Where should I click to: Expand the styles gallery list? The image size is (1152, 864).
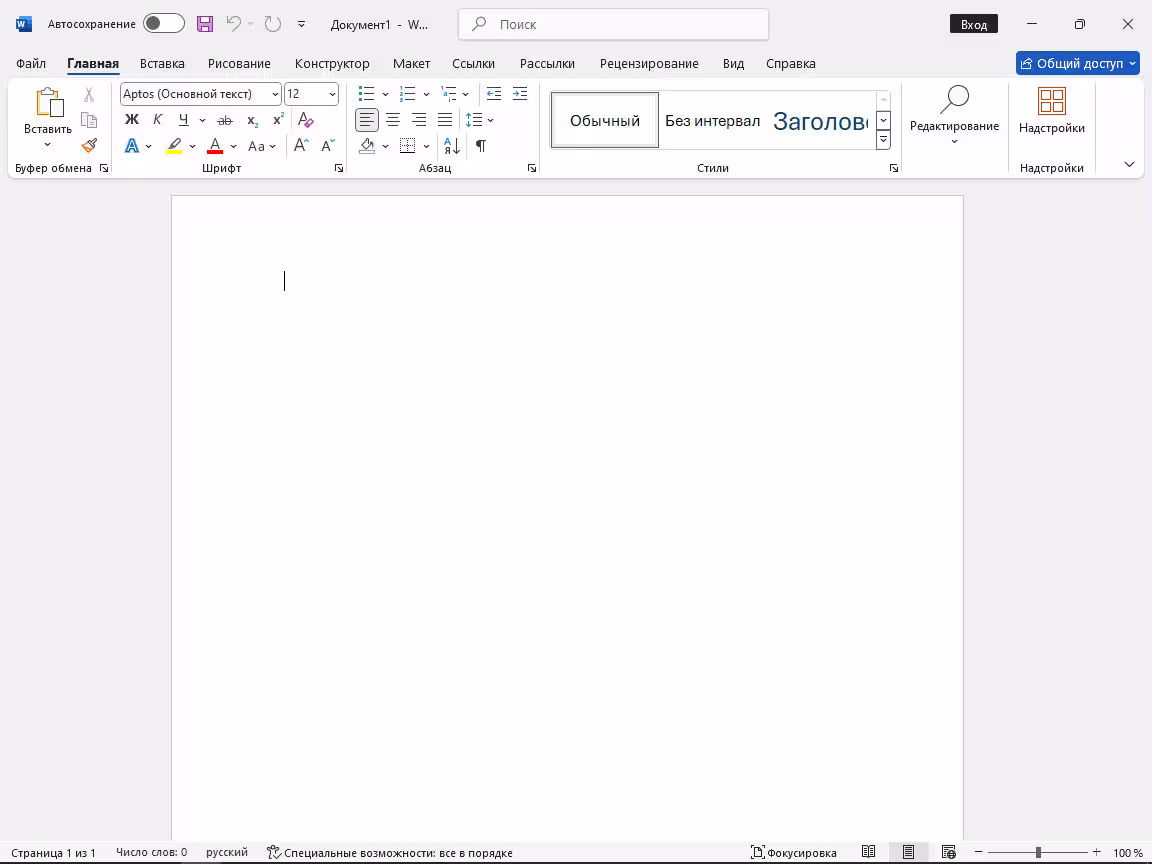pyautogui.click(x=883, y=140)
